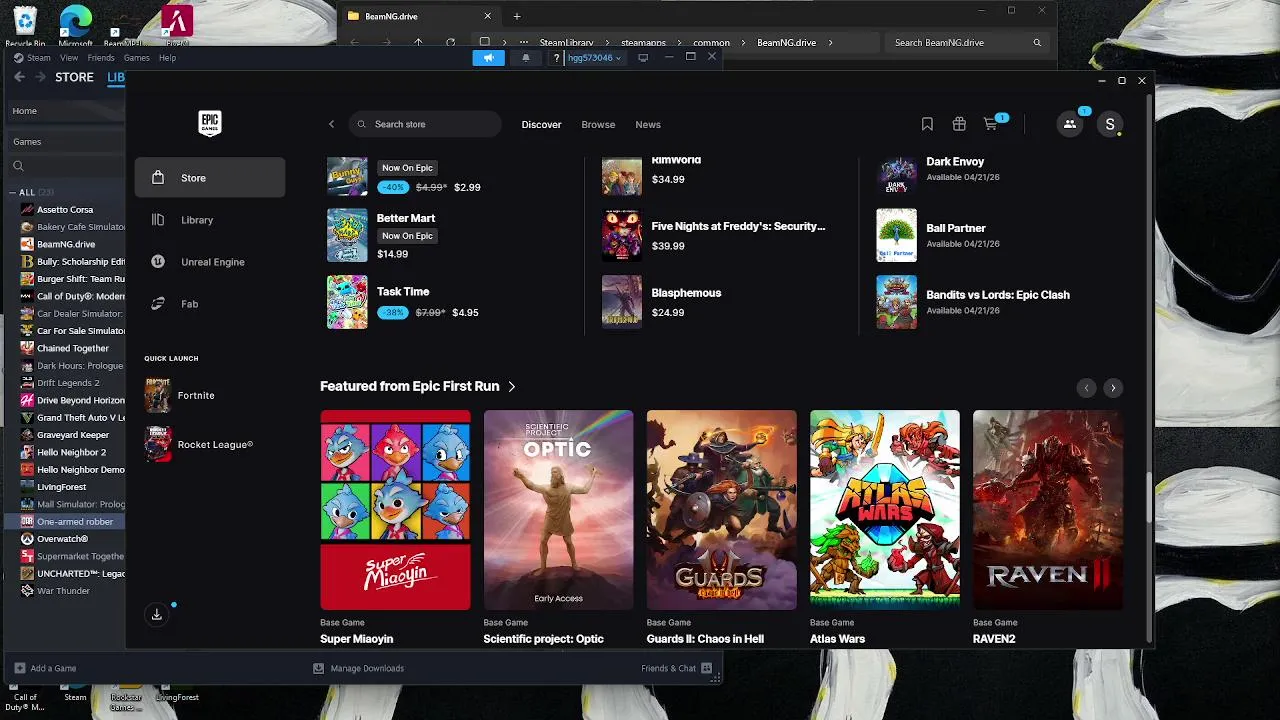Image resolution: width=1280 pixels, height=720 pixels.
Task: Open the gift icon in Epic header
Action: [x=959, y=124]
